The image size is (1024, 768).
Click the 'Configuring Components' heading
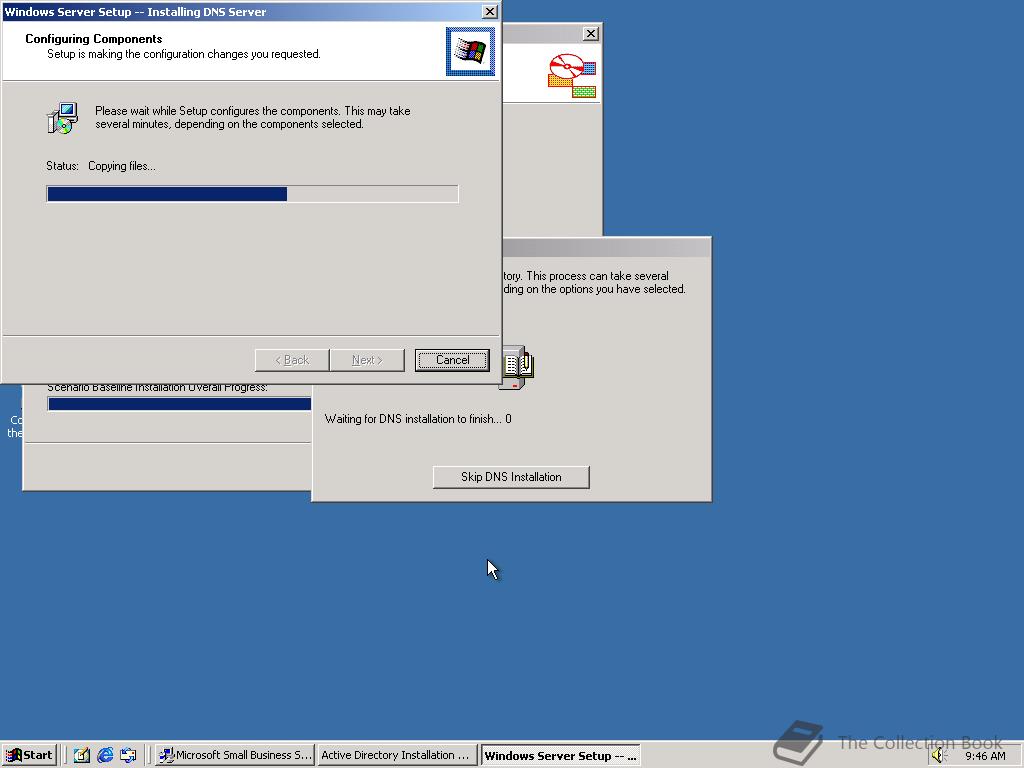[x=93, y=39]
